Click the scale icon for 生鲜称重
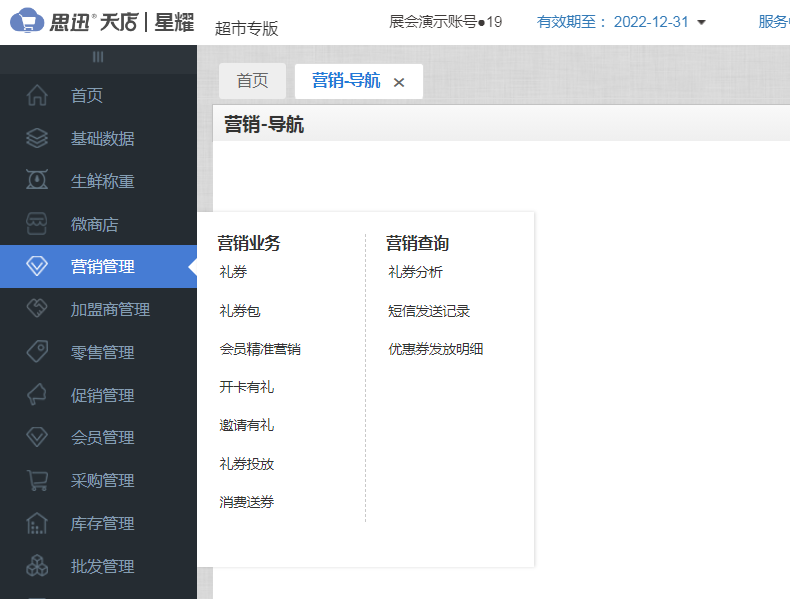Image resolution: width=790 pixels, height=599 pixels. [x=37, y=180]
